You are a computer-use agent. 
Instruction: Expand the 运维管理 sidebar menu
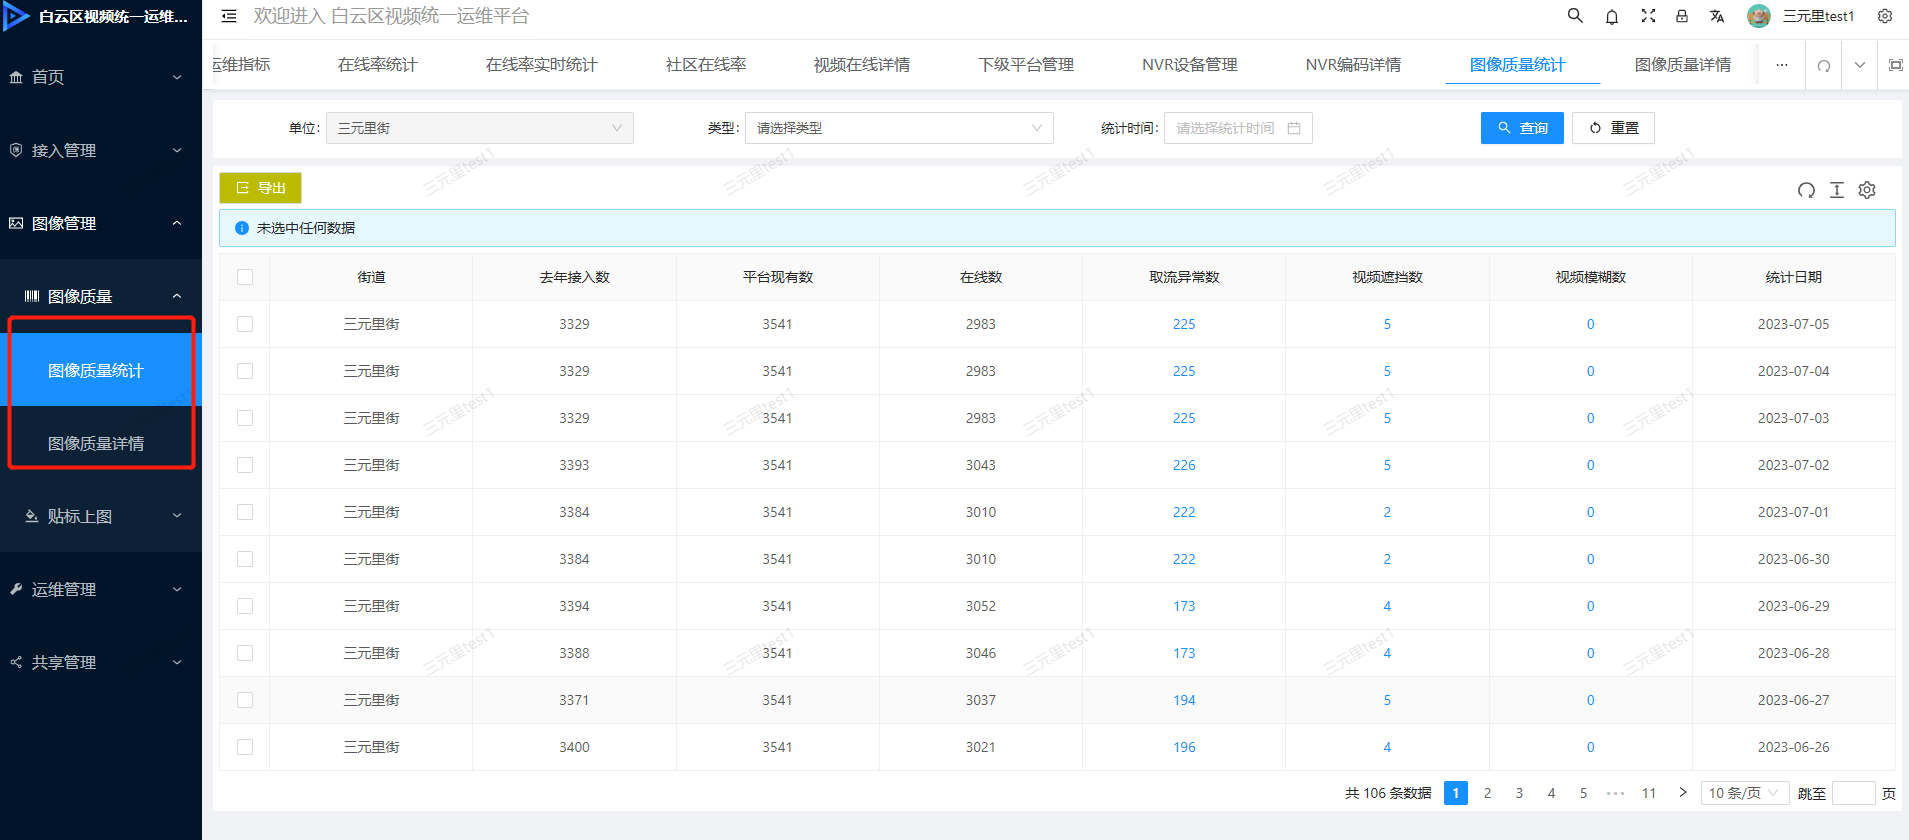coord(101,589)
